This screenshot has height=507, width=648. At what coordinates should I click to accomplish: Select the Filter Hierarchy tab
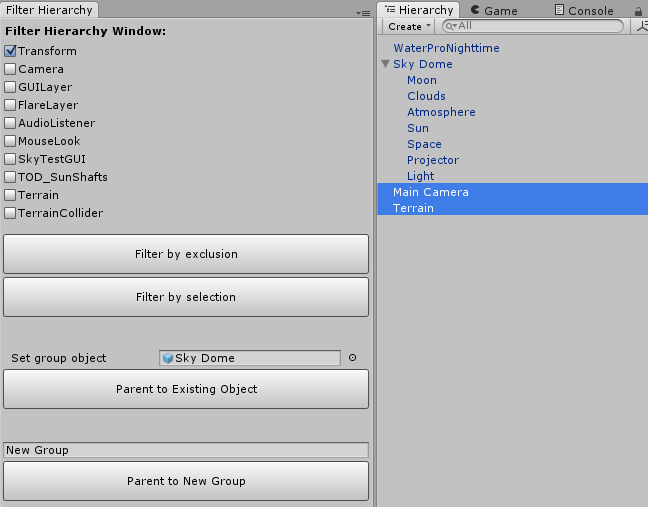(x=49, y=10)
